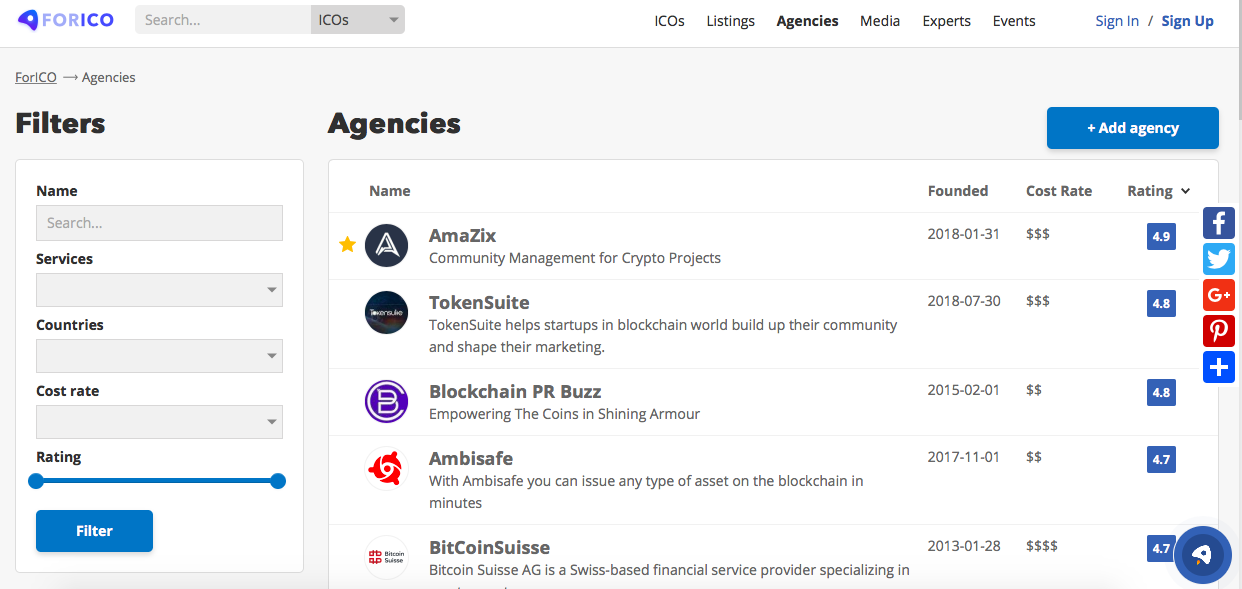Open more share options plus icon
The height and width of the screenshot is (589, 1242).
pyautogui.click(x=1219, y=367)
